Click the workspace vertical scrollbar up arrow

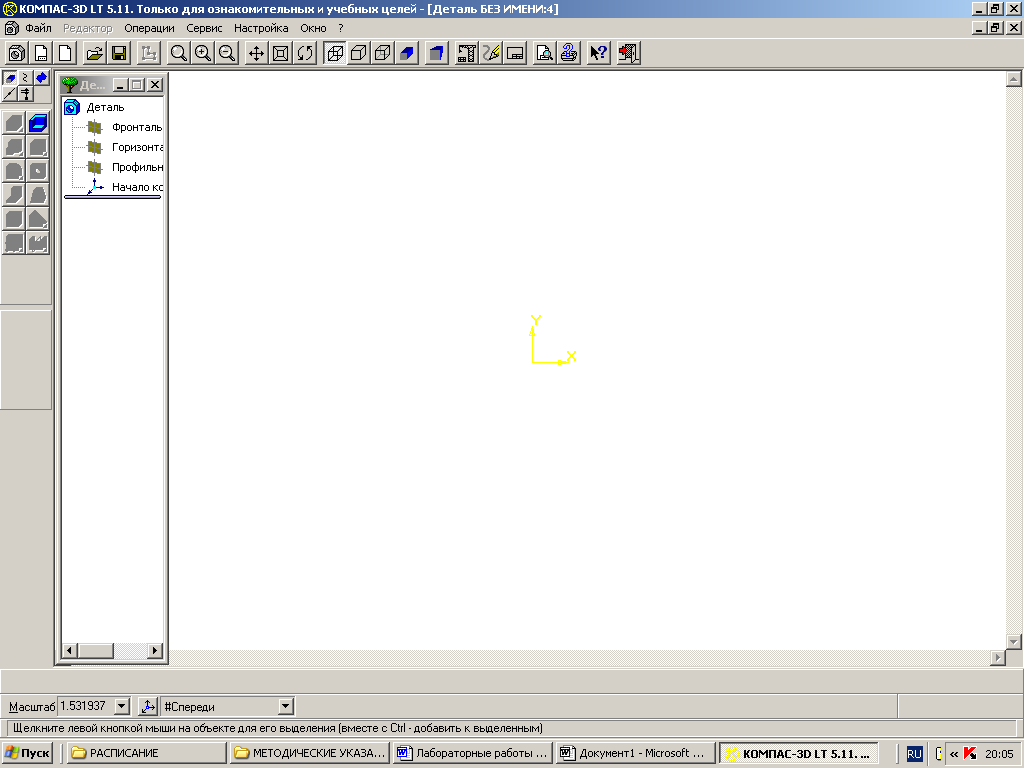click(x=1014, y=79)
